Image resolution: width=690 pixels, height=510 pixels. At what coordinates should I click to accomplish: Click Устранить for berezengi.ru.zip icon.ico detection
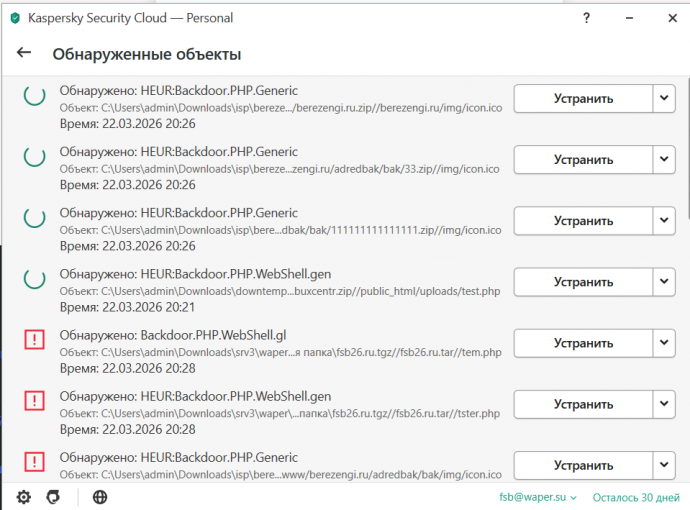pos(583,98)
